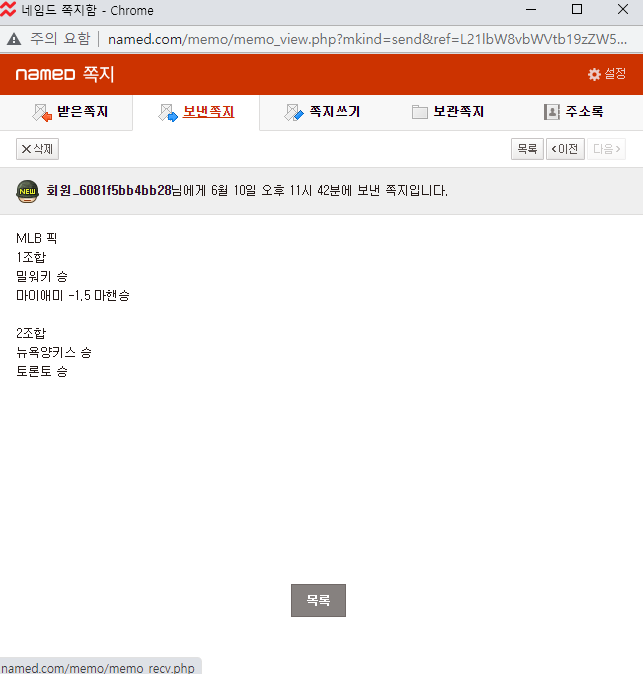Open the 받은쪽지 received messages tab
This screenshot has width=643, height=674.
coord(70,112)
